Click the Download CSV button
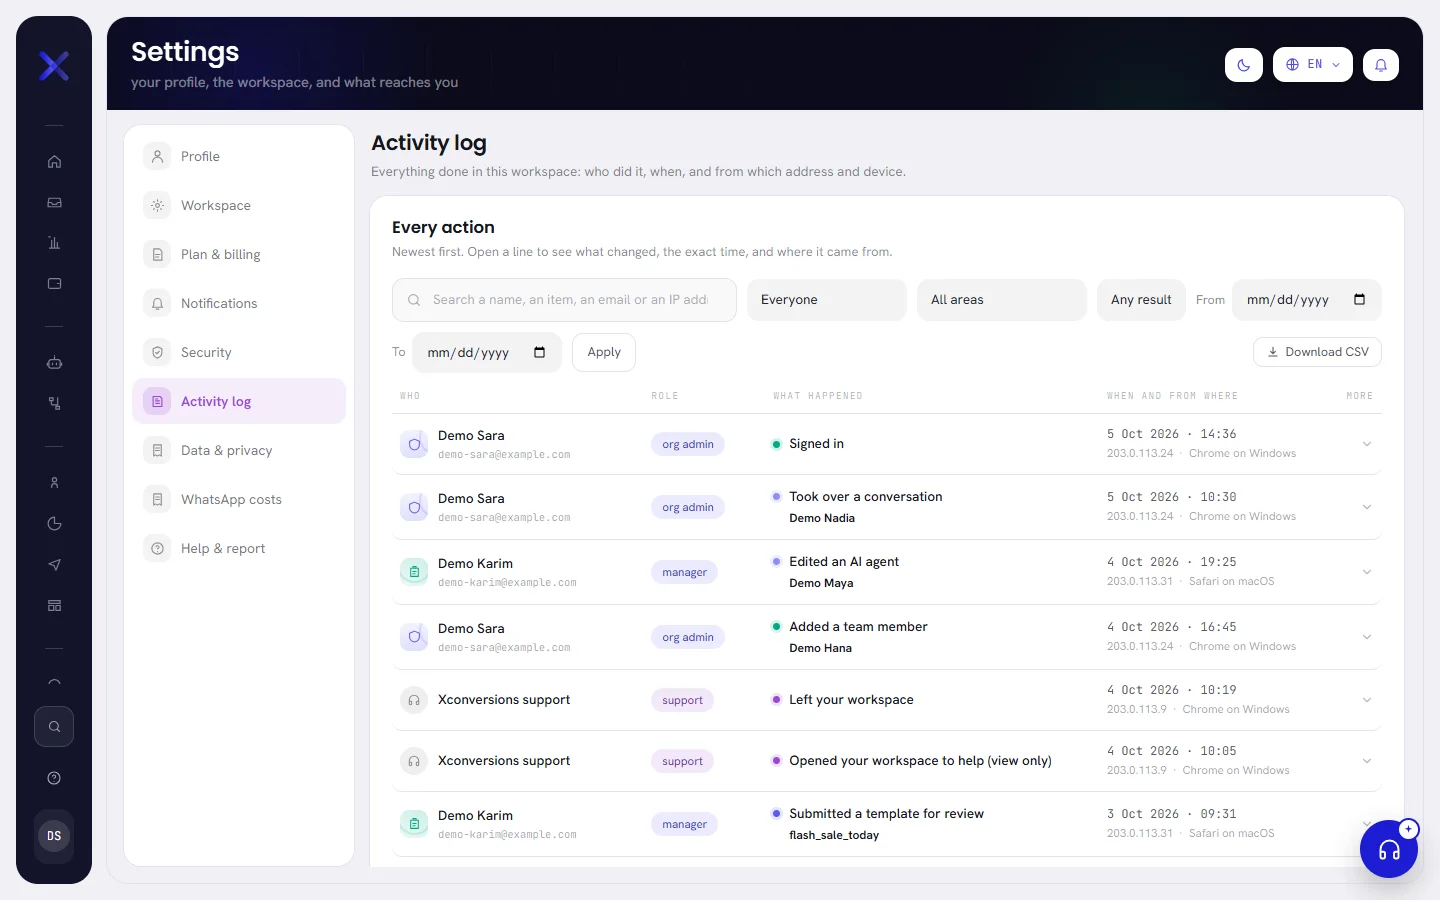This screenshot has width=1440, height=900. click(x=1317, y=352)
